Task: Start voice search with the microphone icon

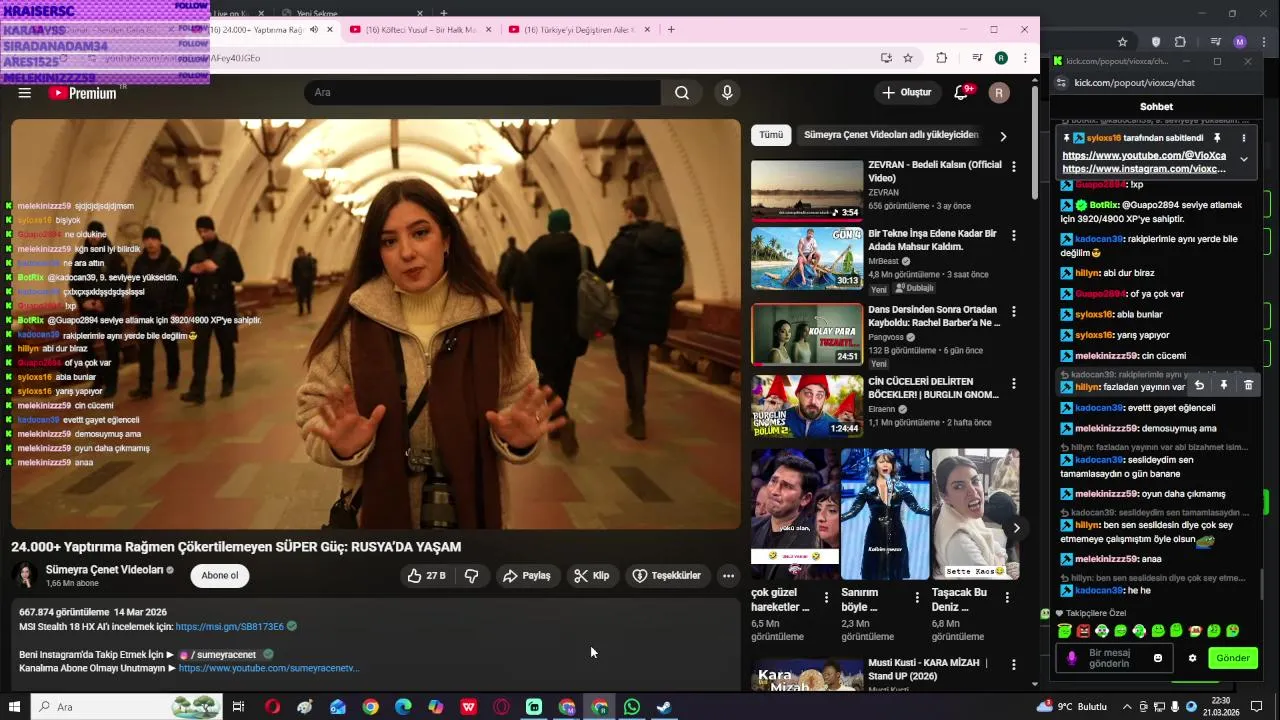Action: (x=727, y=93)
